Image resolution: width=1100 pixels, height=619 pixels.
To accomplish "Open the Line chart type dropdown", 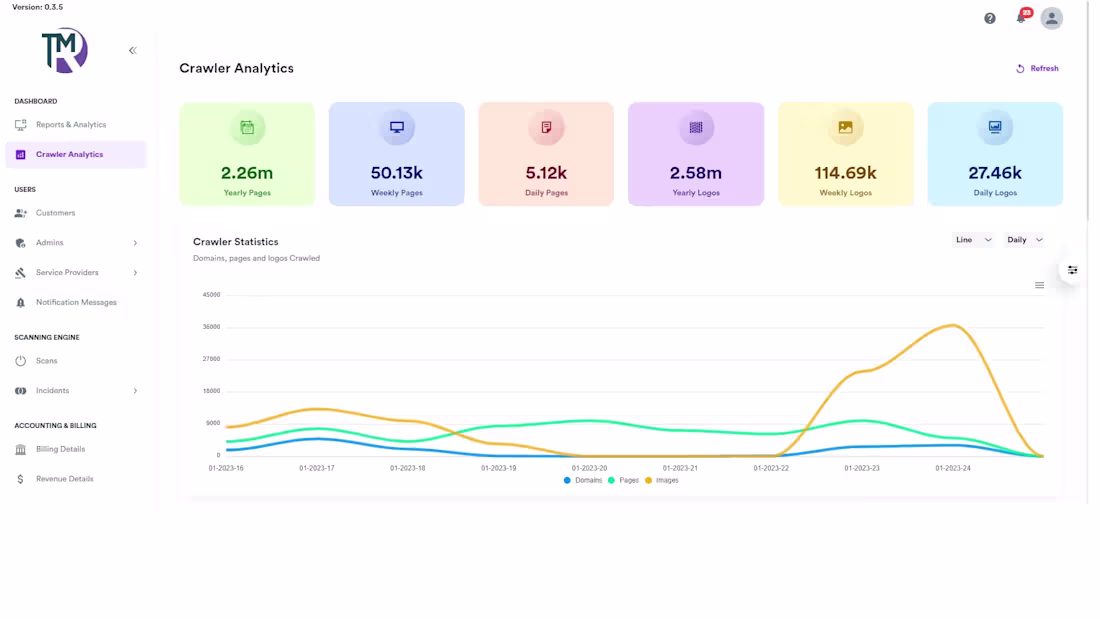I will [x=973, y=240].
